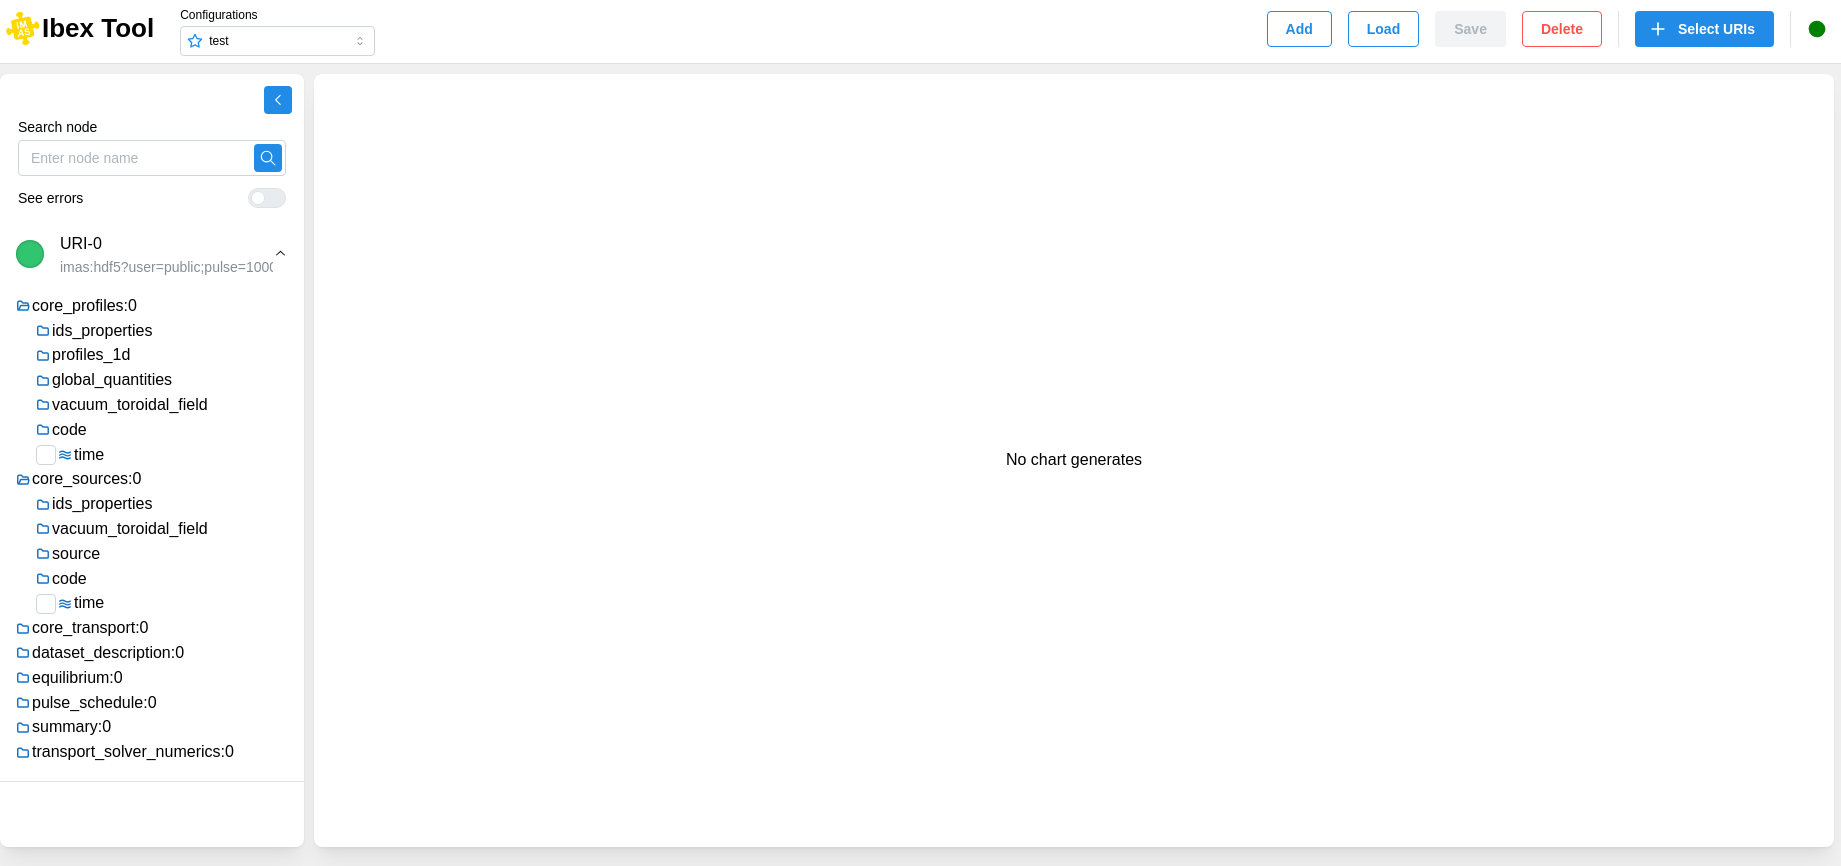
Task: Check the time box under core_sources
Action: 46,604
